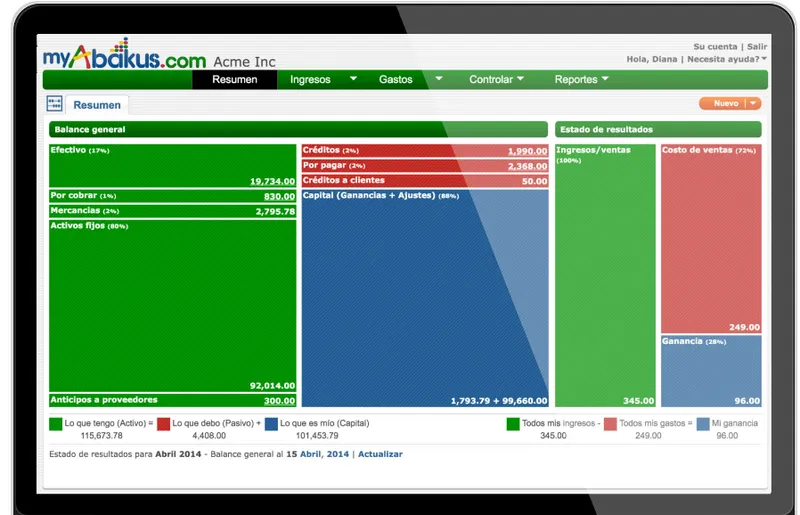Image resolution: width=800 pixels, height=515 pixels.
Task: Click Capital amount 1,793.79 + 99,660.00
Action: coord(499,401)
